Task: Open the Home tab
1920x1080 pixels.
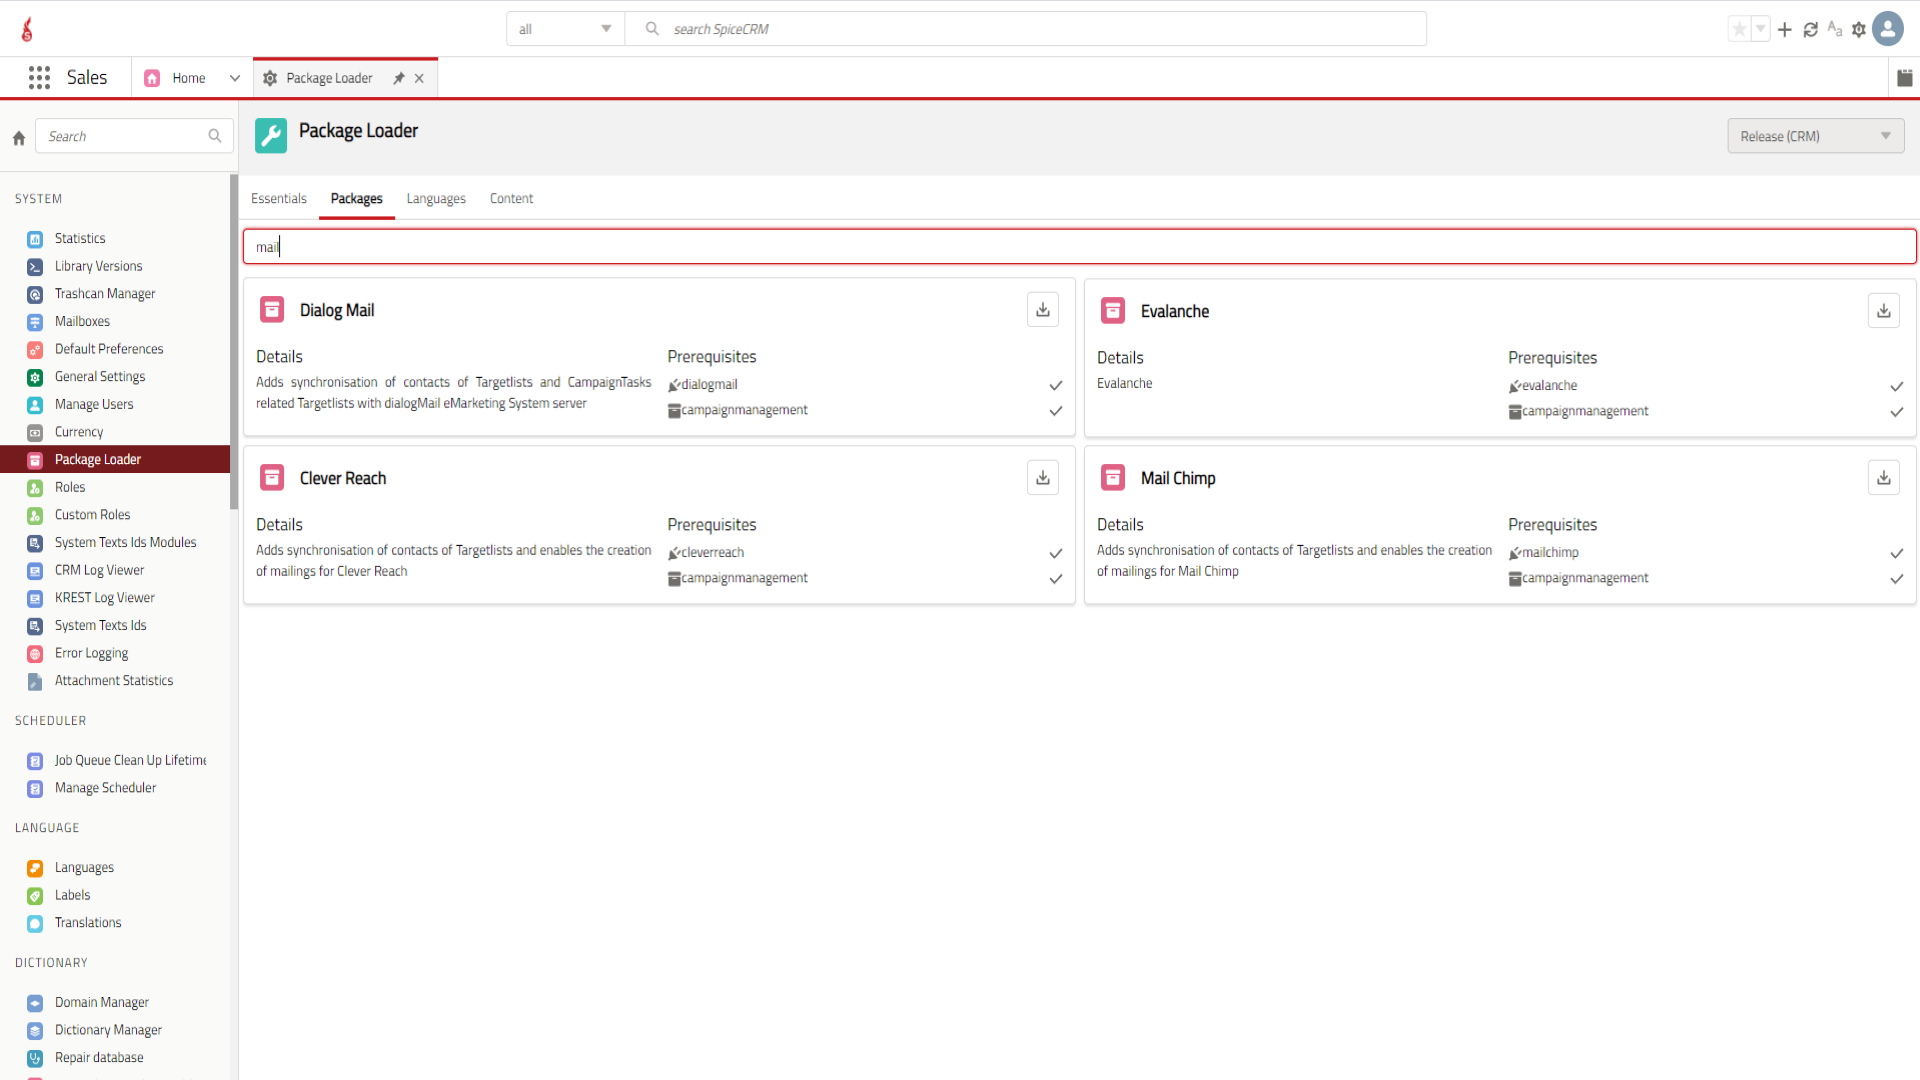Action: pos(188,78)
